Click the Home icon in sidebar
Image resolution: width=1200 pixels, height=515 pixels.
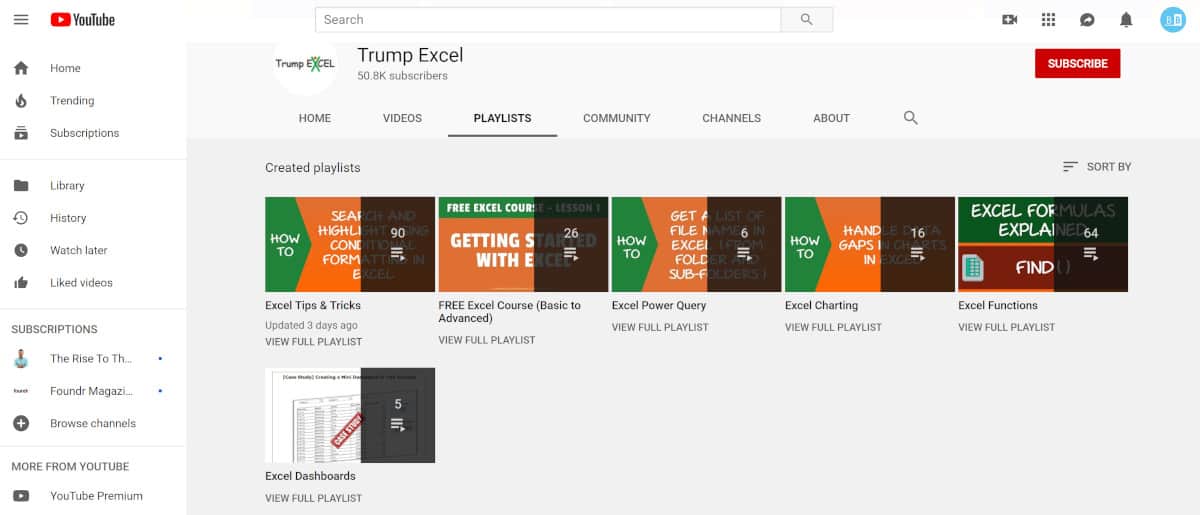coord(21,68)
